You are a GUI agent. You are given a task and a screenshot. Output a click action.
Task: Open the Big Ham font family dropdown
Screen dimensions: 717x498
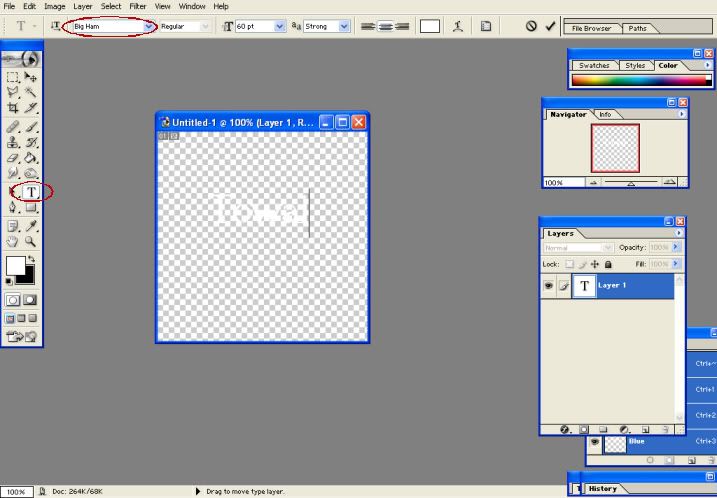point(149,27)
